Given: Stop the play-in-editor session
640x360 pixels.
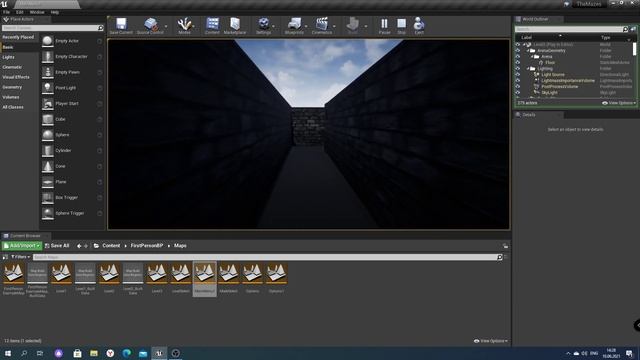Looking at the screenshot, I should coord(402,25).
